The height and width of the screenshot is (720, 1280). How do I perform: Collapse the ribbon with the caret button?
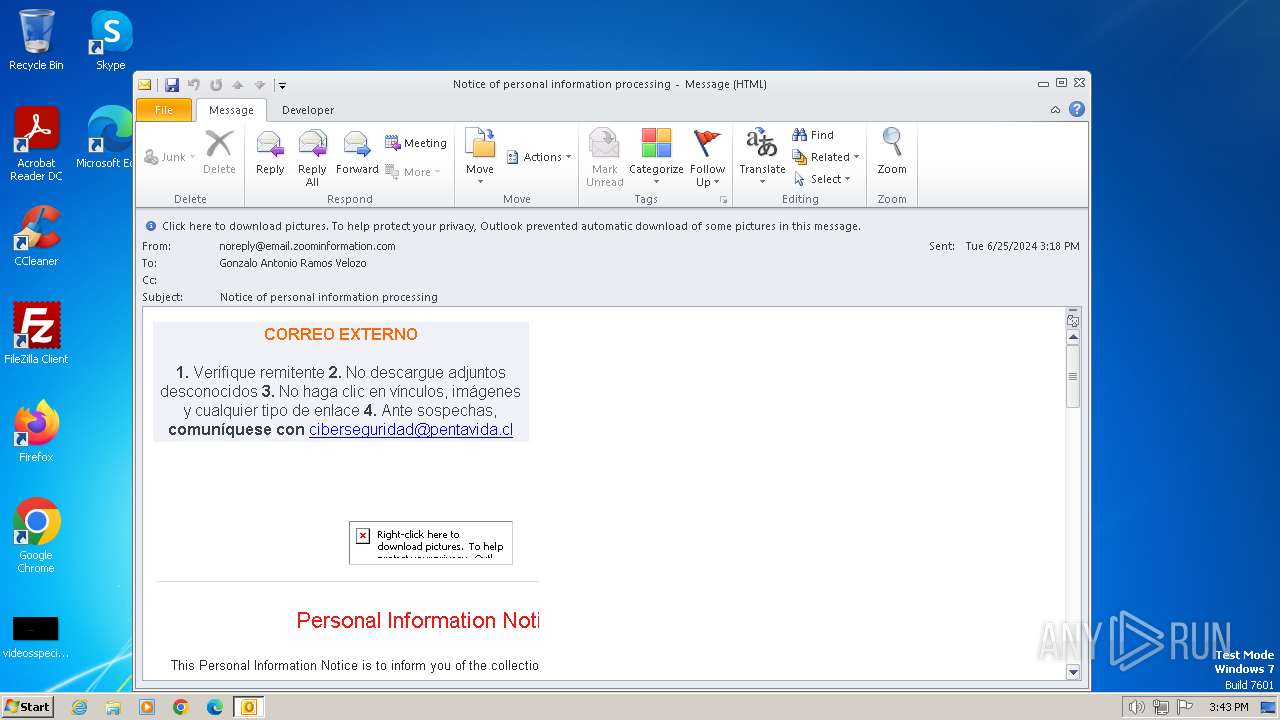1055,110
